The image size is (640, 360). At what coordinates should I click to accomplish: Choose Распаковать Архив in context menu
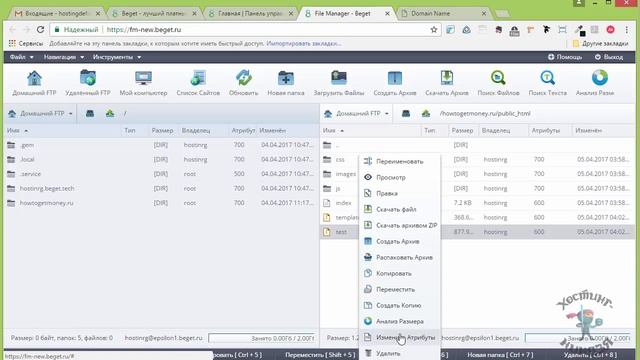[400, 258]
